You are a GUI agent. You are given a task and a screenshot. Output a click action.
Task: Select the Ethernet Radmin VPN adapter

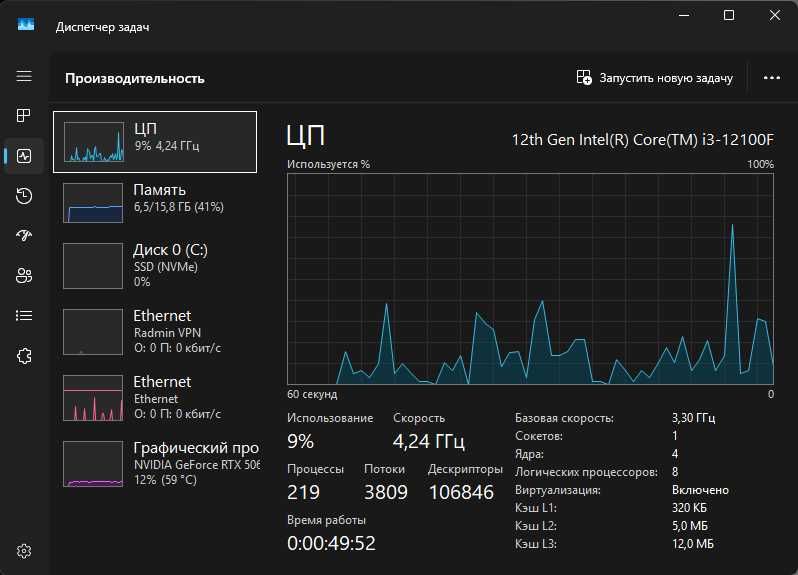point(155,330)
